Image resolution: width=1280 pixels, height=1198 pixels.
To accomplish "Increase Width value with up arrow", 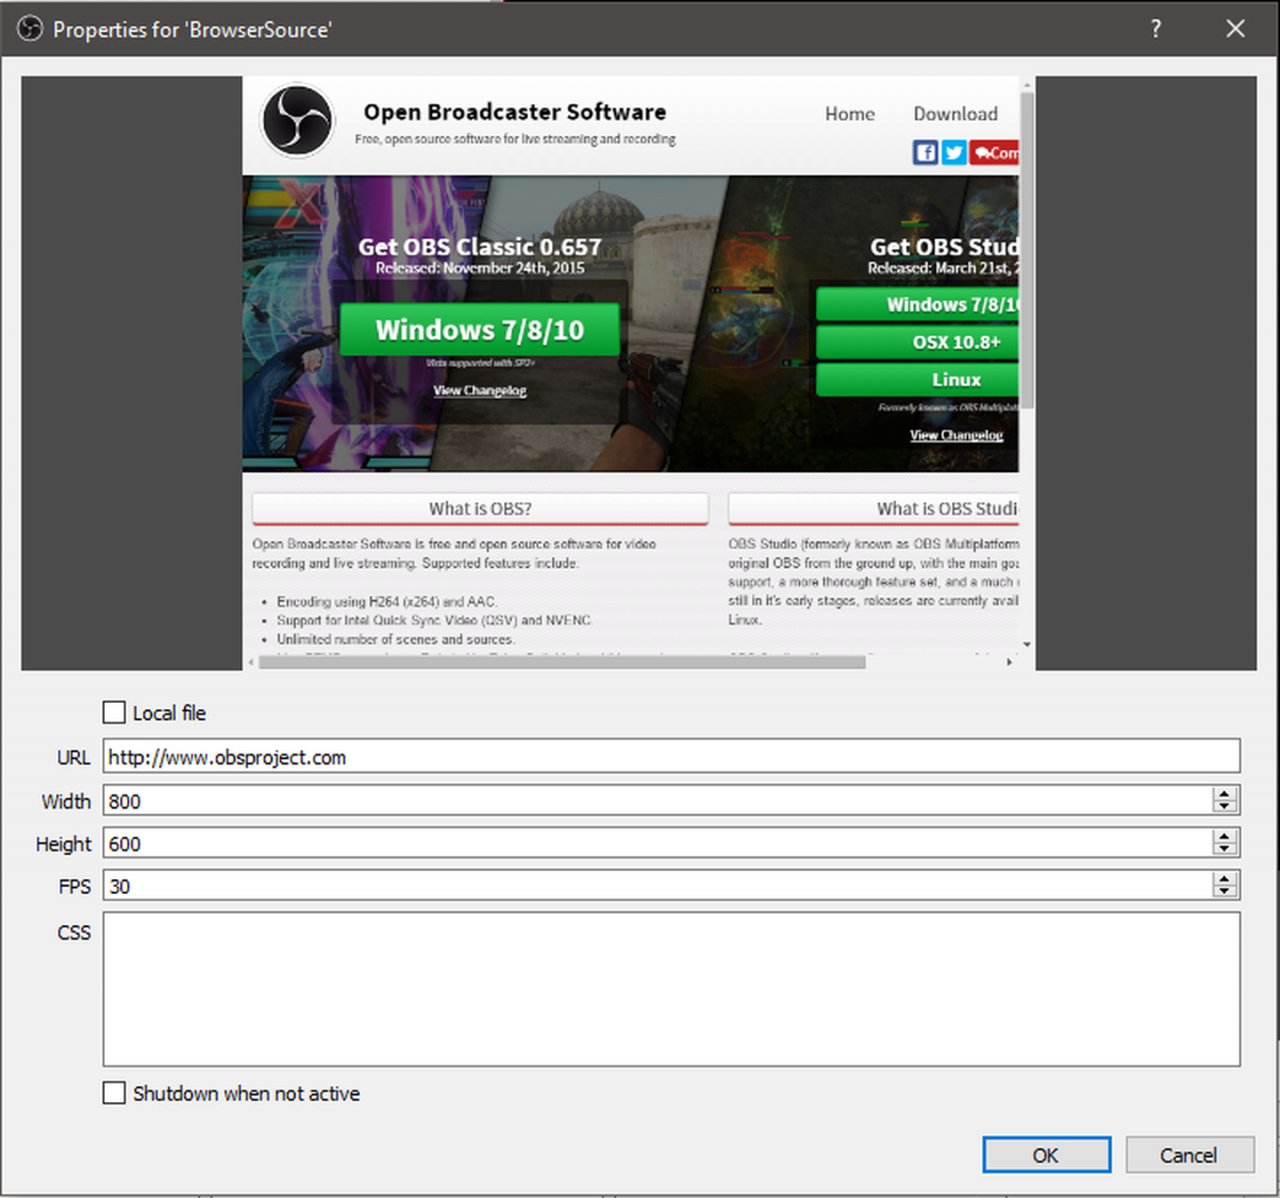I will click(x=1224, y=794).
